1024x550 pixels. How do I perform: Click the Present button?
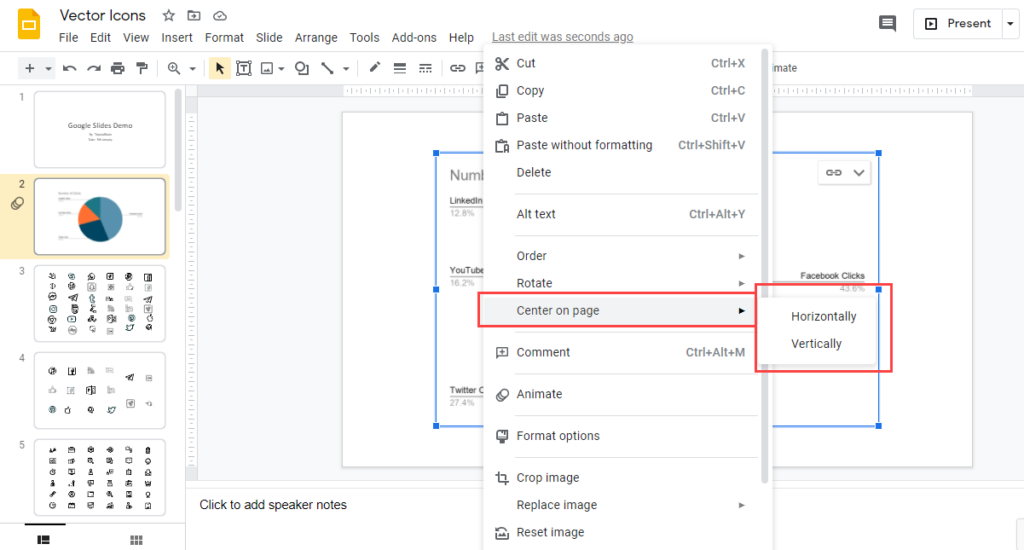(x=958, y=24)
